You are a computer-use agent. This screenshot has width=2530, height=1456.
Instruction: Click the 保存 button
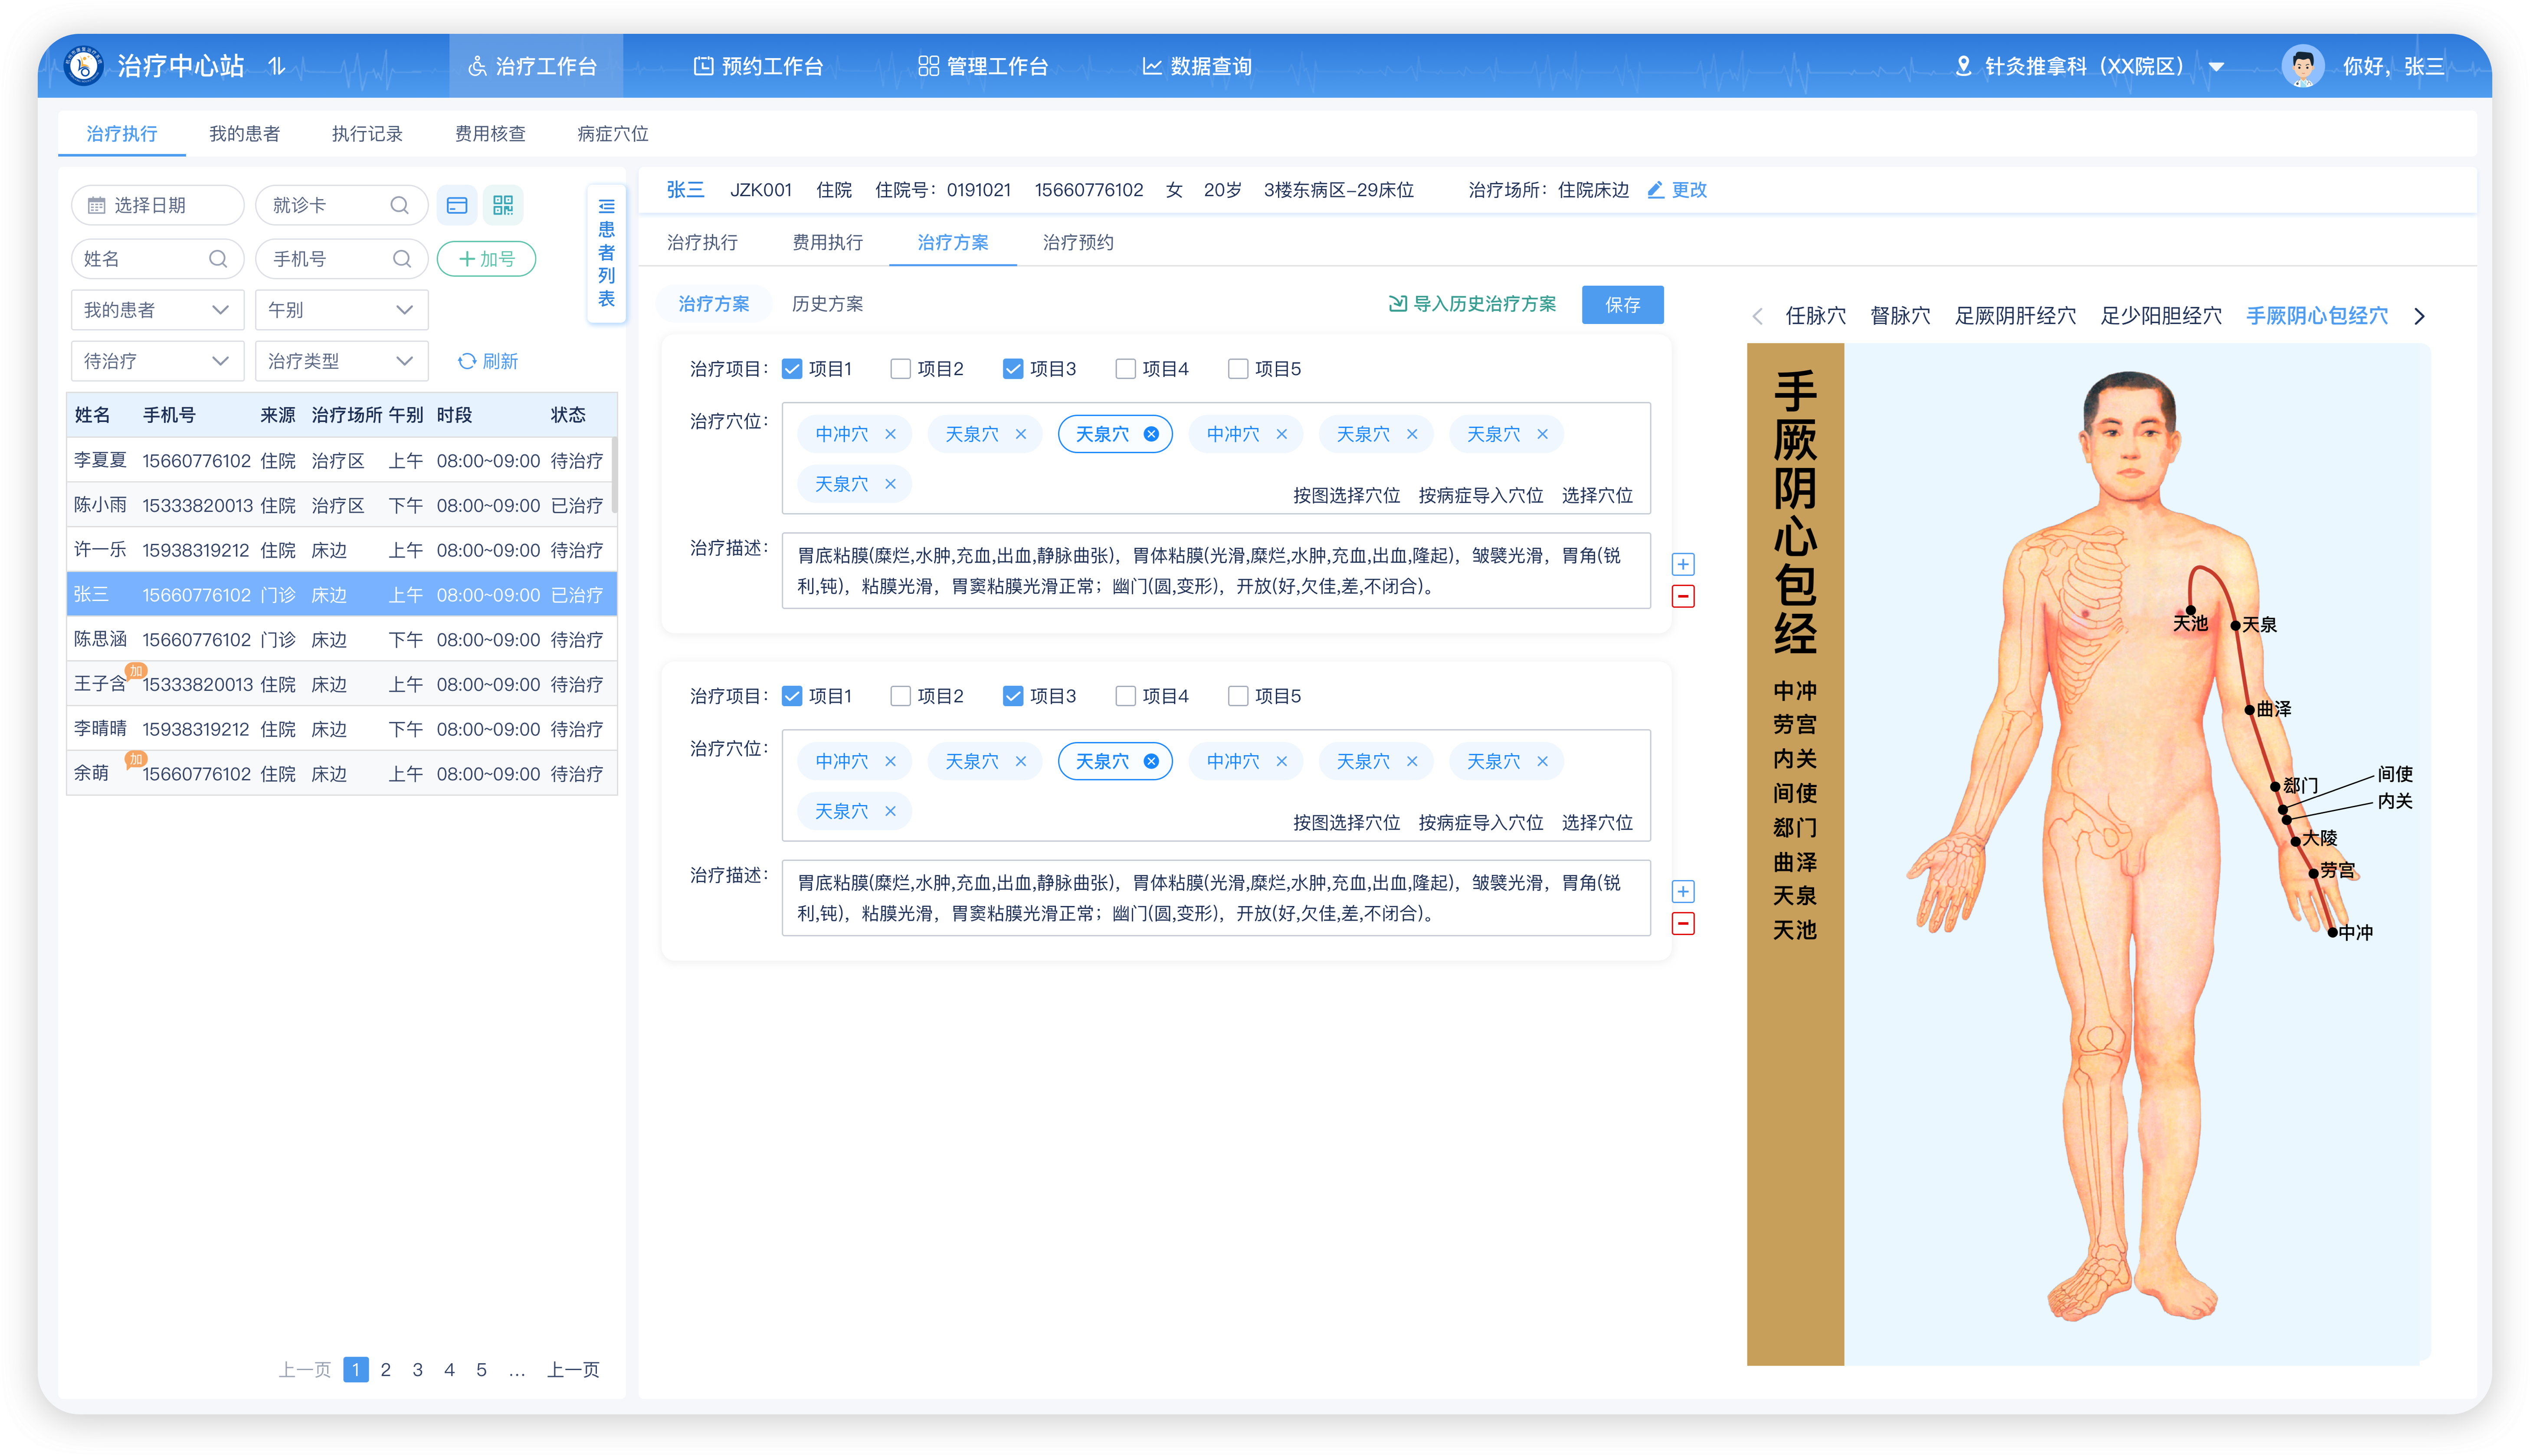[1622, 305]
